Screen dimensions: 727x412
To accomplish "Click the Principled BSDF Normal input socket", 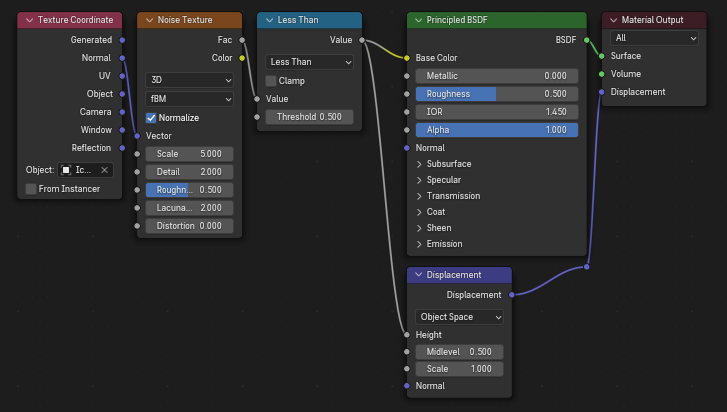I will (x=407, y=148).
